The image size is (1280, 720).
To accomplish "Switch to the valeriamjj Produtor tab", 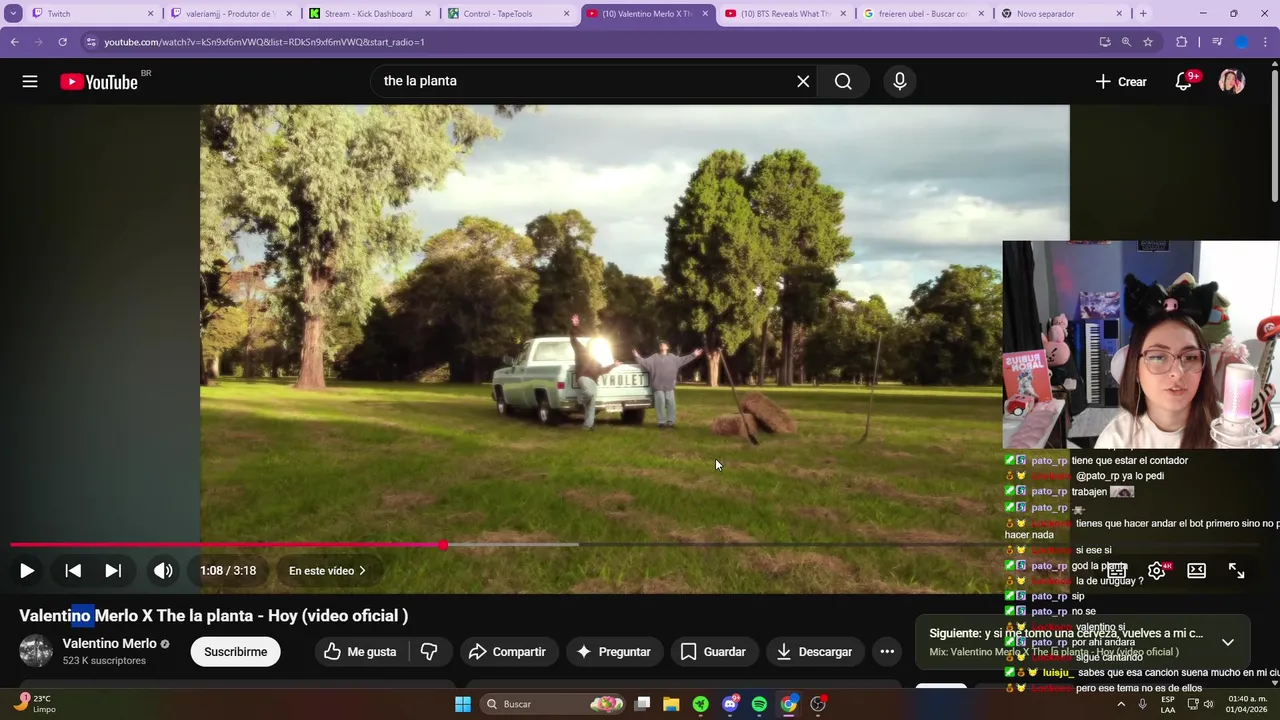I will click(x=231, y=14).
